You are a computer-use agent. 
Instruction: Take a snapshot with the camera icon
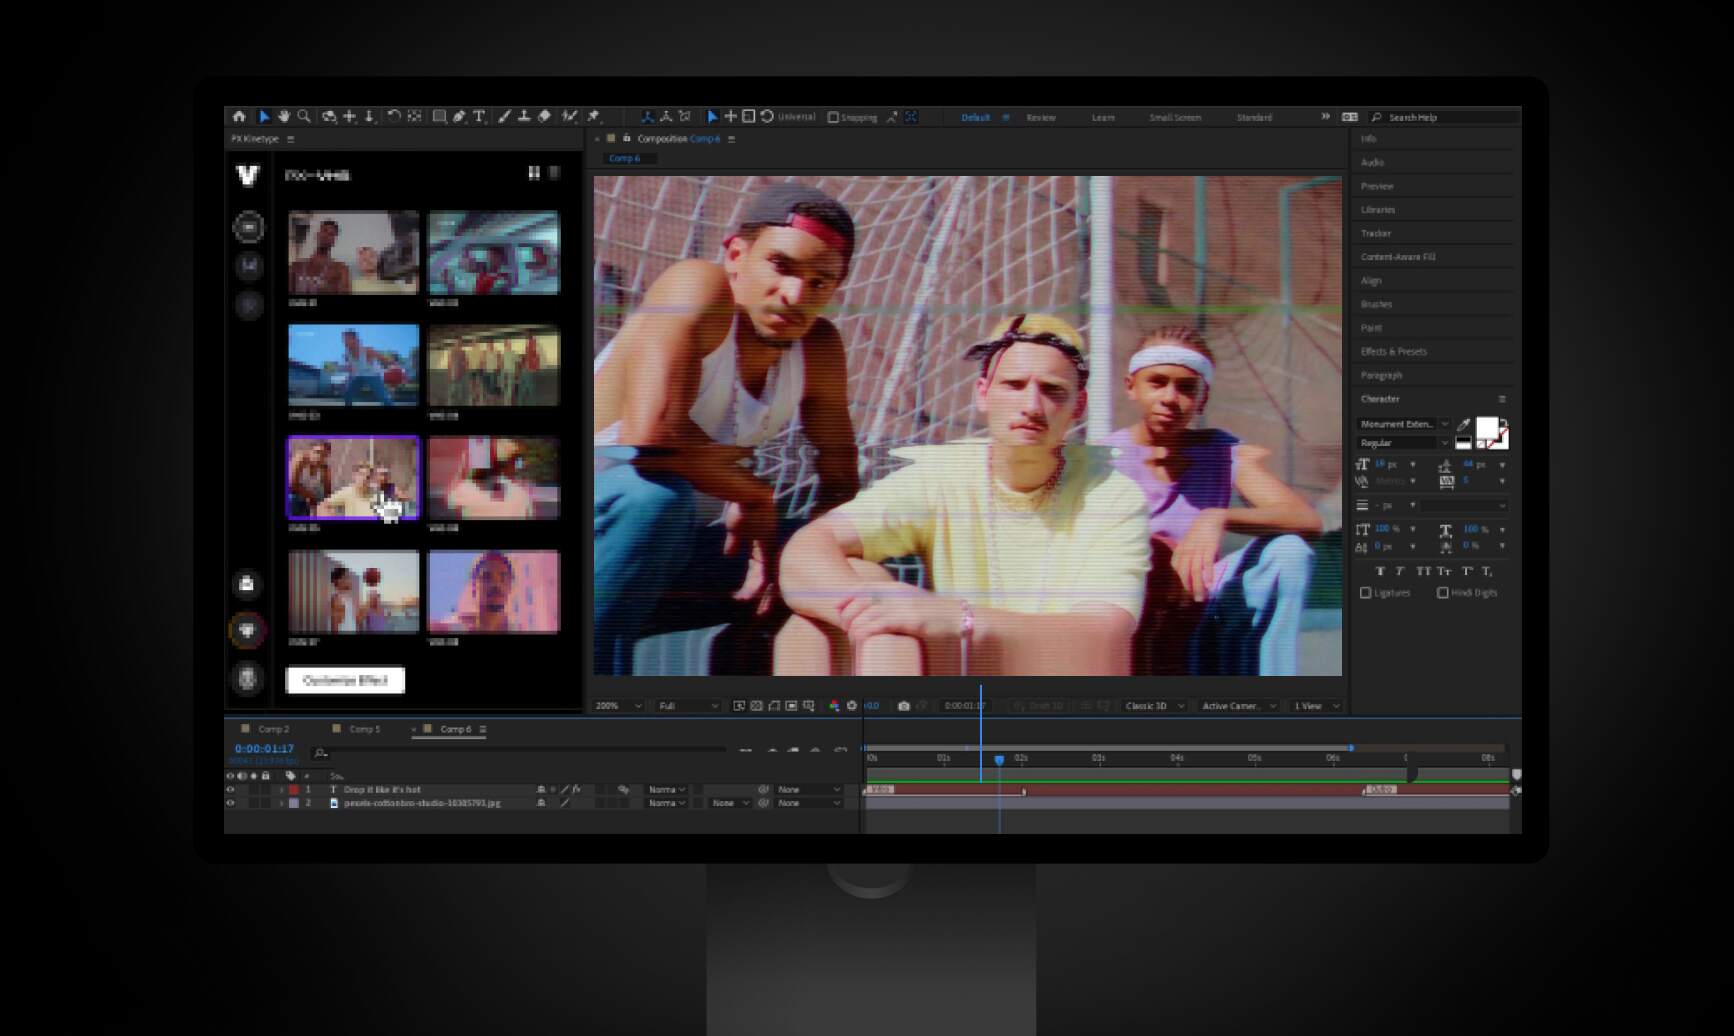(x=904, y=706)
